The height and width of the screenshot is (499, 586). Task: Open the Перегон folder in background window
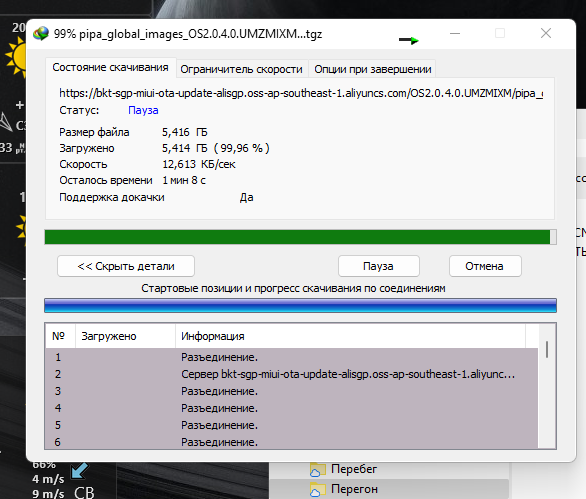354,489
